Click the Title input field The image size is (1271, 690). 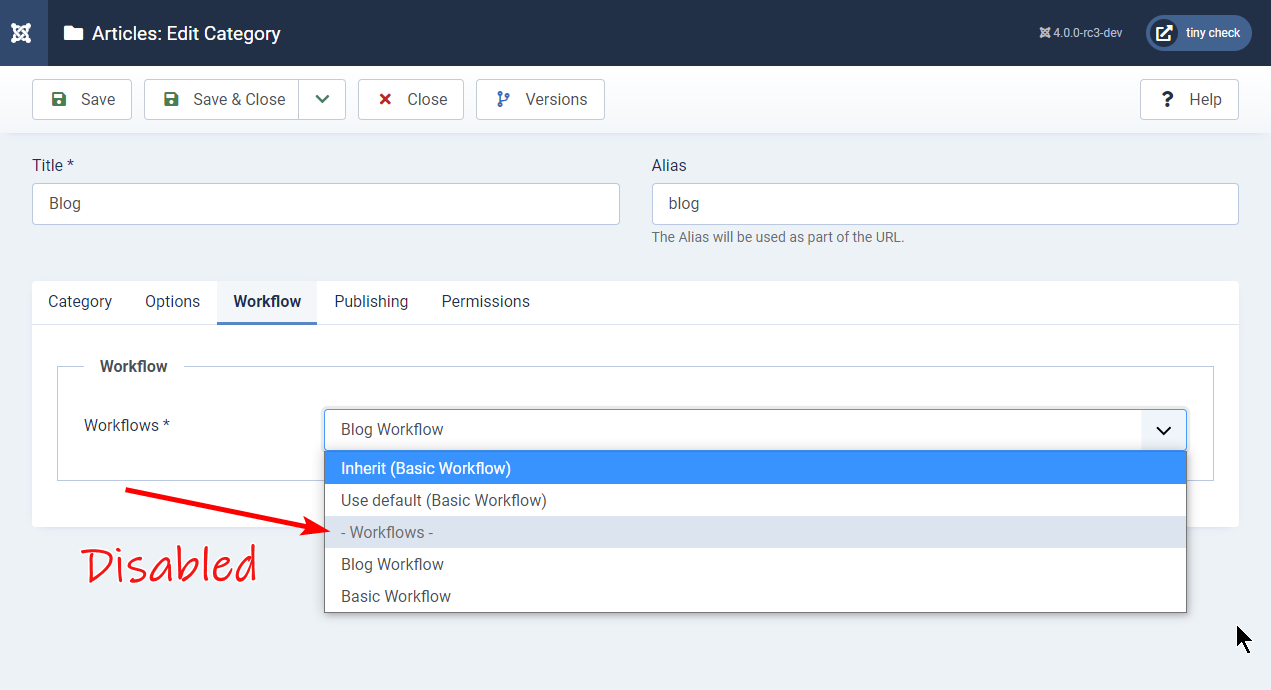pos(326,203)
